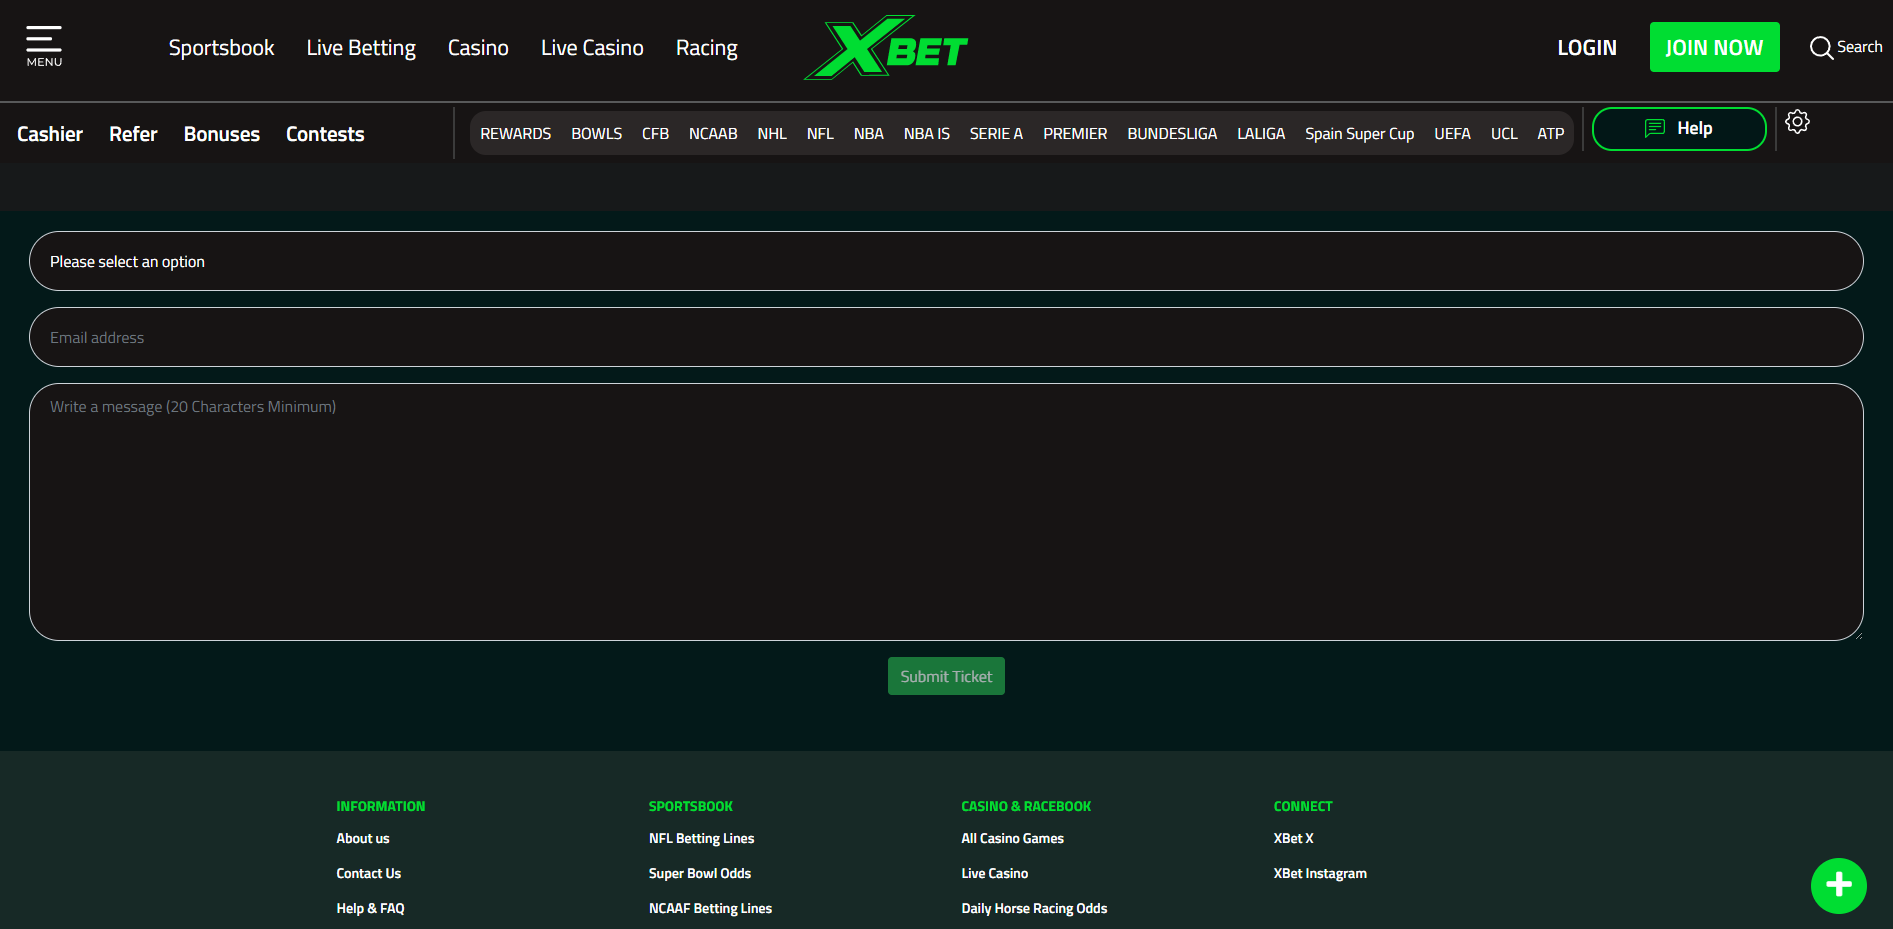Select REWARDS in the sports bar
This screenshot has width=1893, height=929.
[x=515, y=133]
